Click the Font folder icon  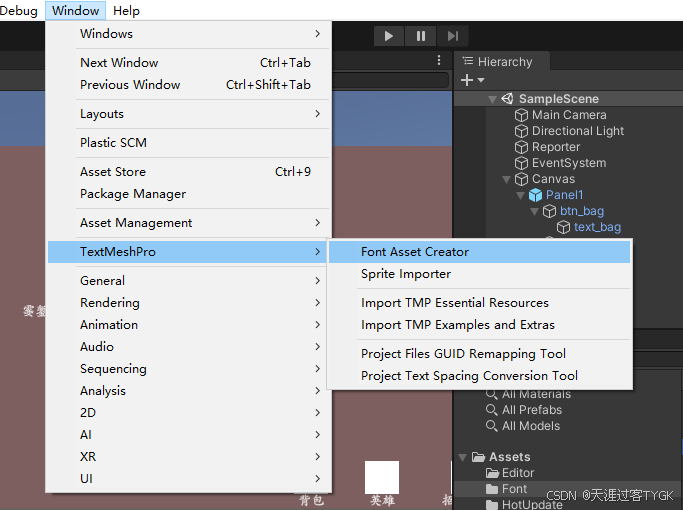click(492, 489)
